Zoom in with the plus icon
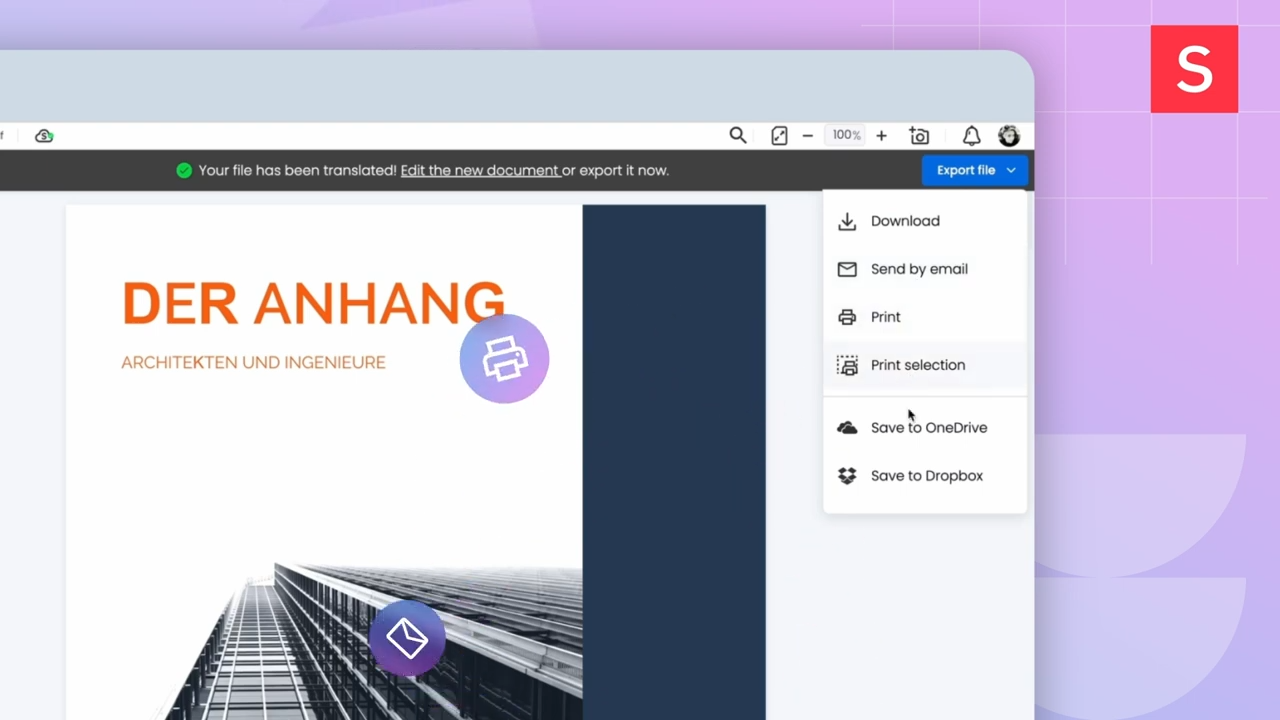Viewport: 1280px width, 720px height. [881, 136]
